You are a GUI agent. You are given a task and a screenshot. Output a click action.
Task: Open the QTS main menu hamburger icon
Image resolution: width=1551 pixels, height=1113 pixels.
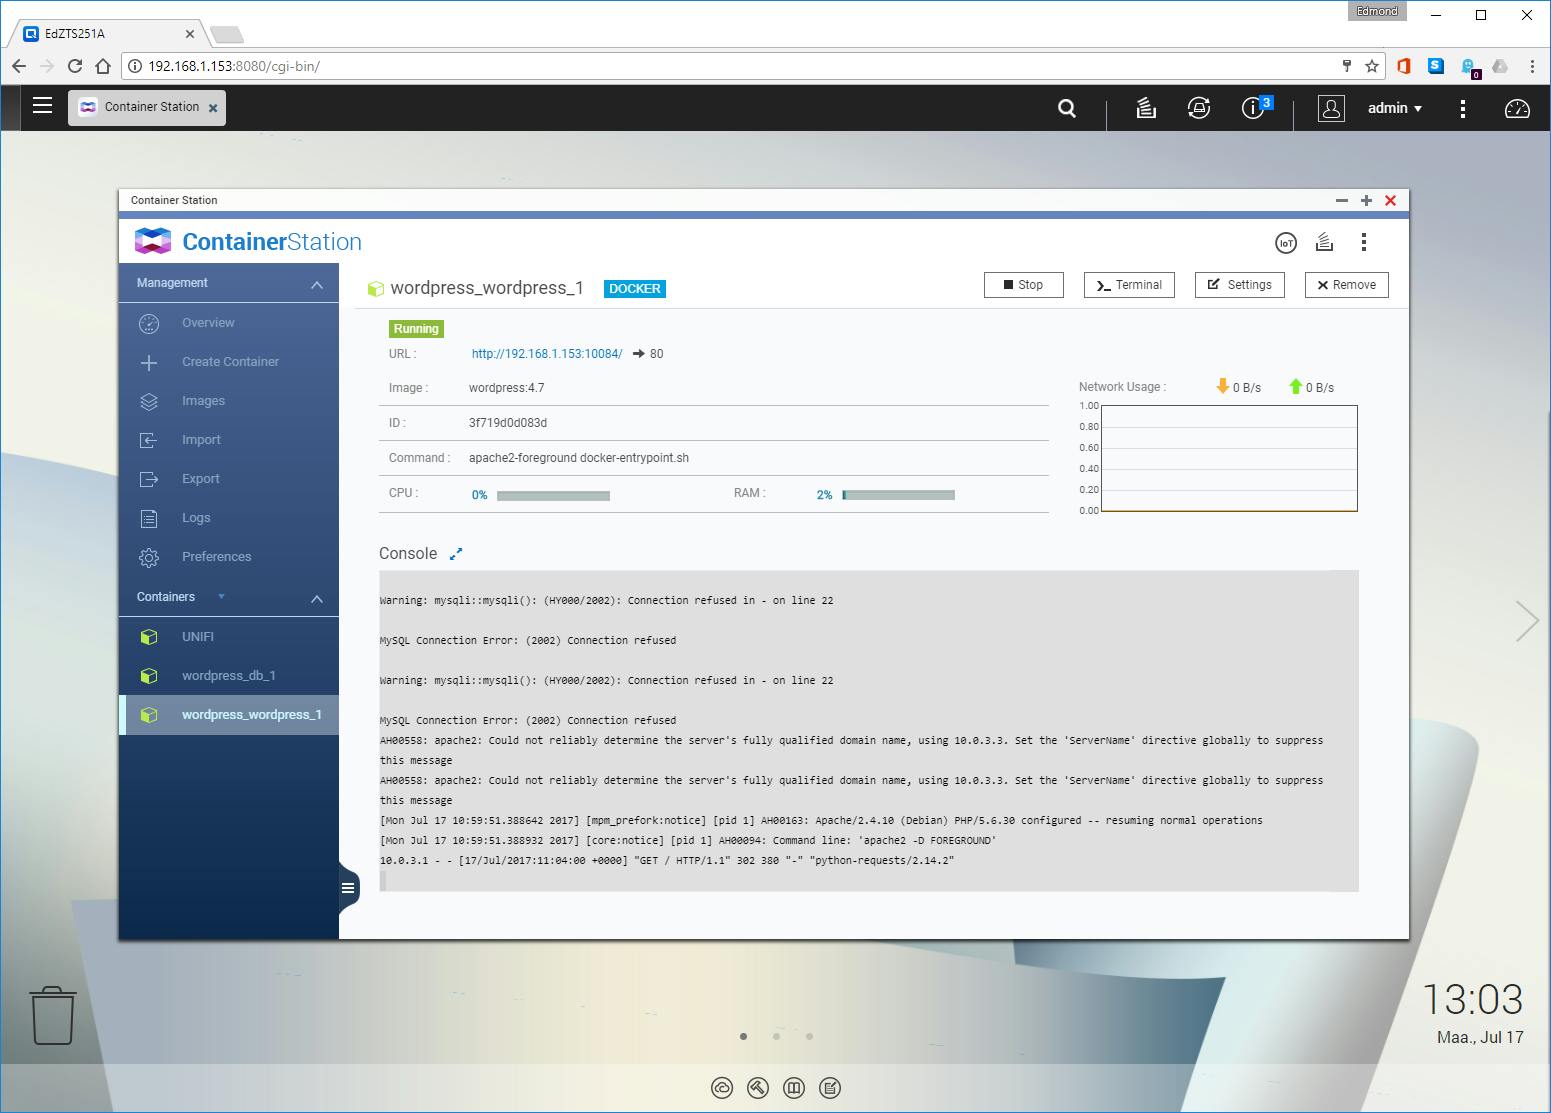(42, 105)
